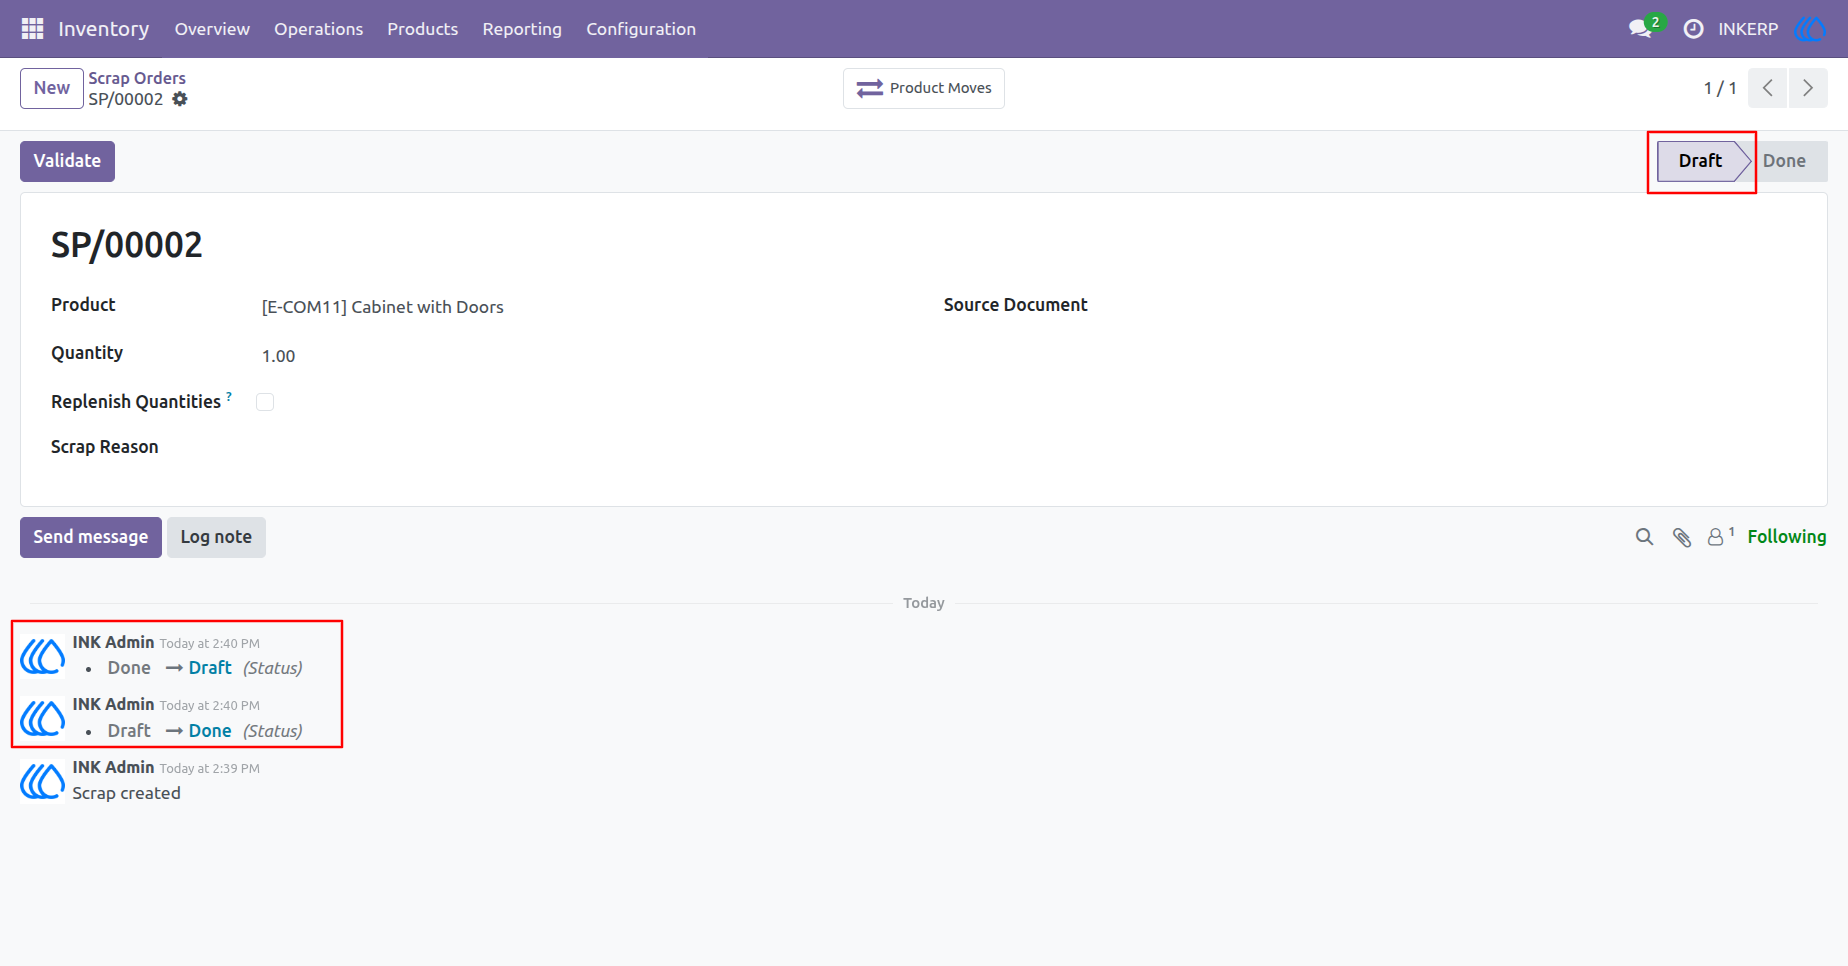The width and height of the screenshot is (1848, 966).
Task: Click the Send message button
Action: (91, 537)
